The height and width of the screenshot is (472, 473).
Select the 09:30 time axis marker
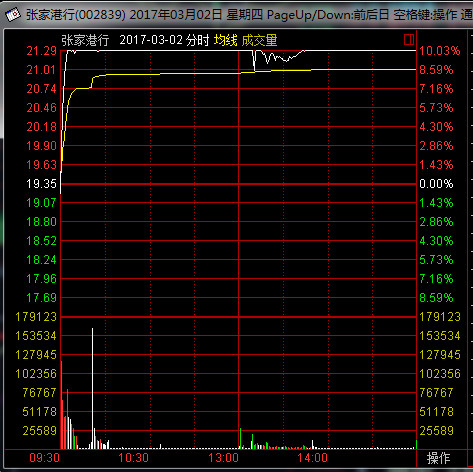(x=45, y=458)
